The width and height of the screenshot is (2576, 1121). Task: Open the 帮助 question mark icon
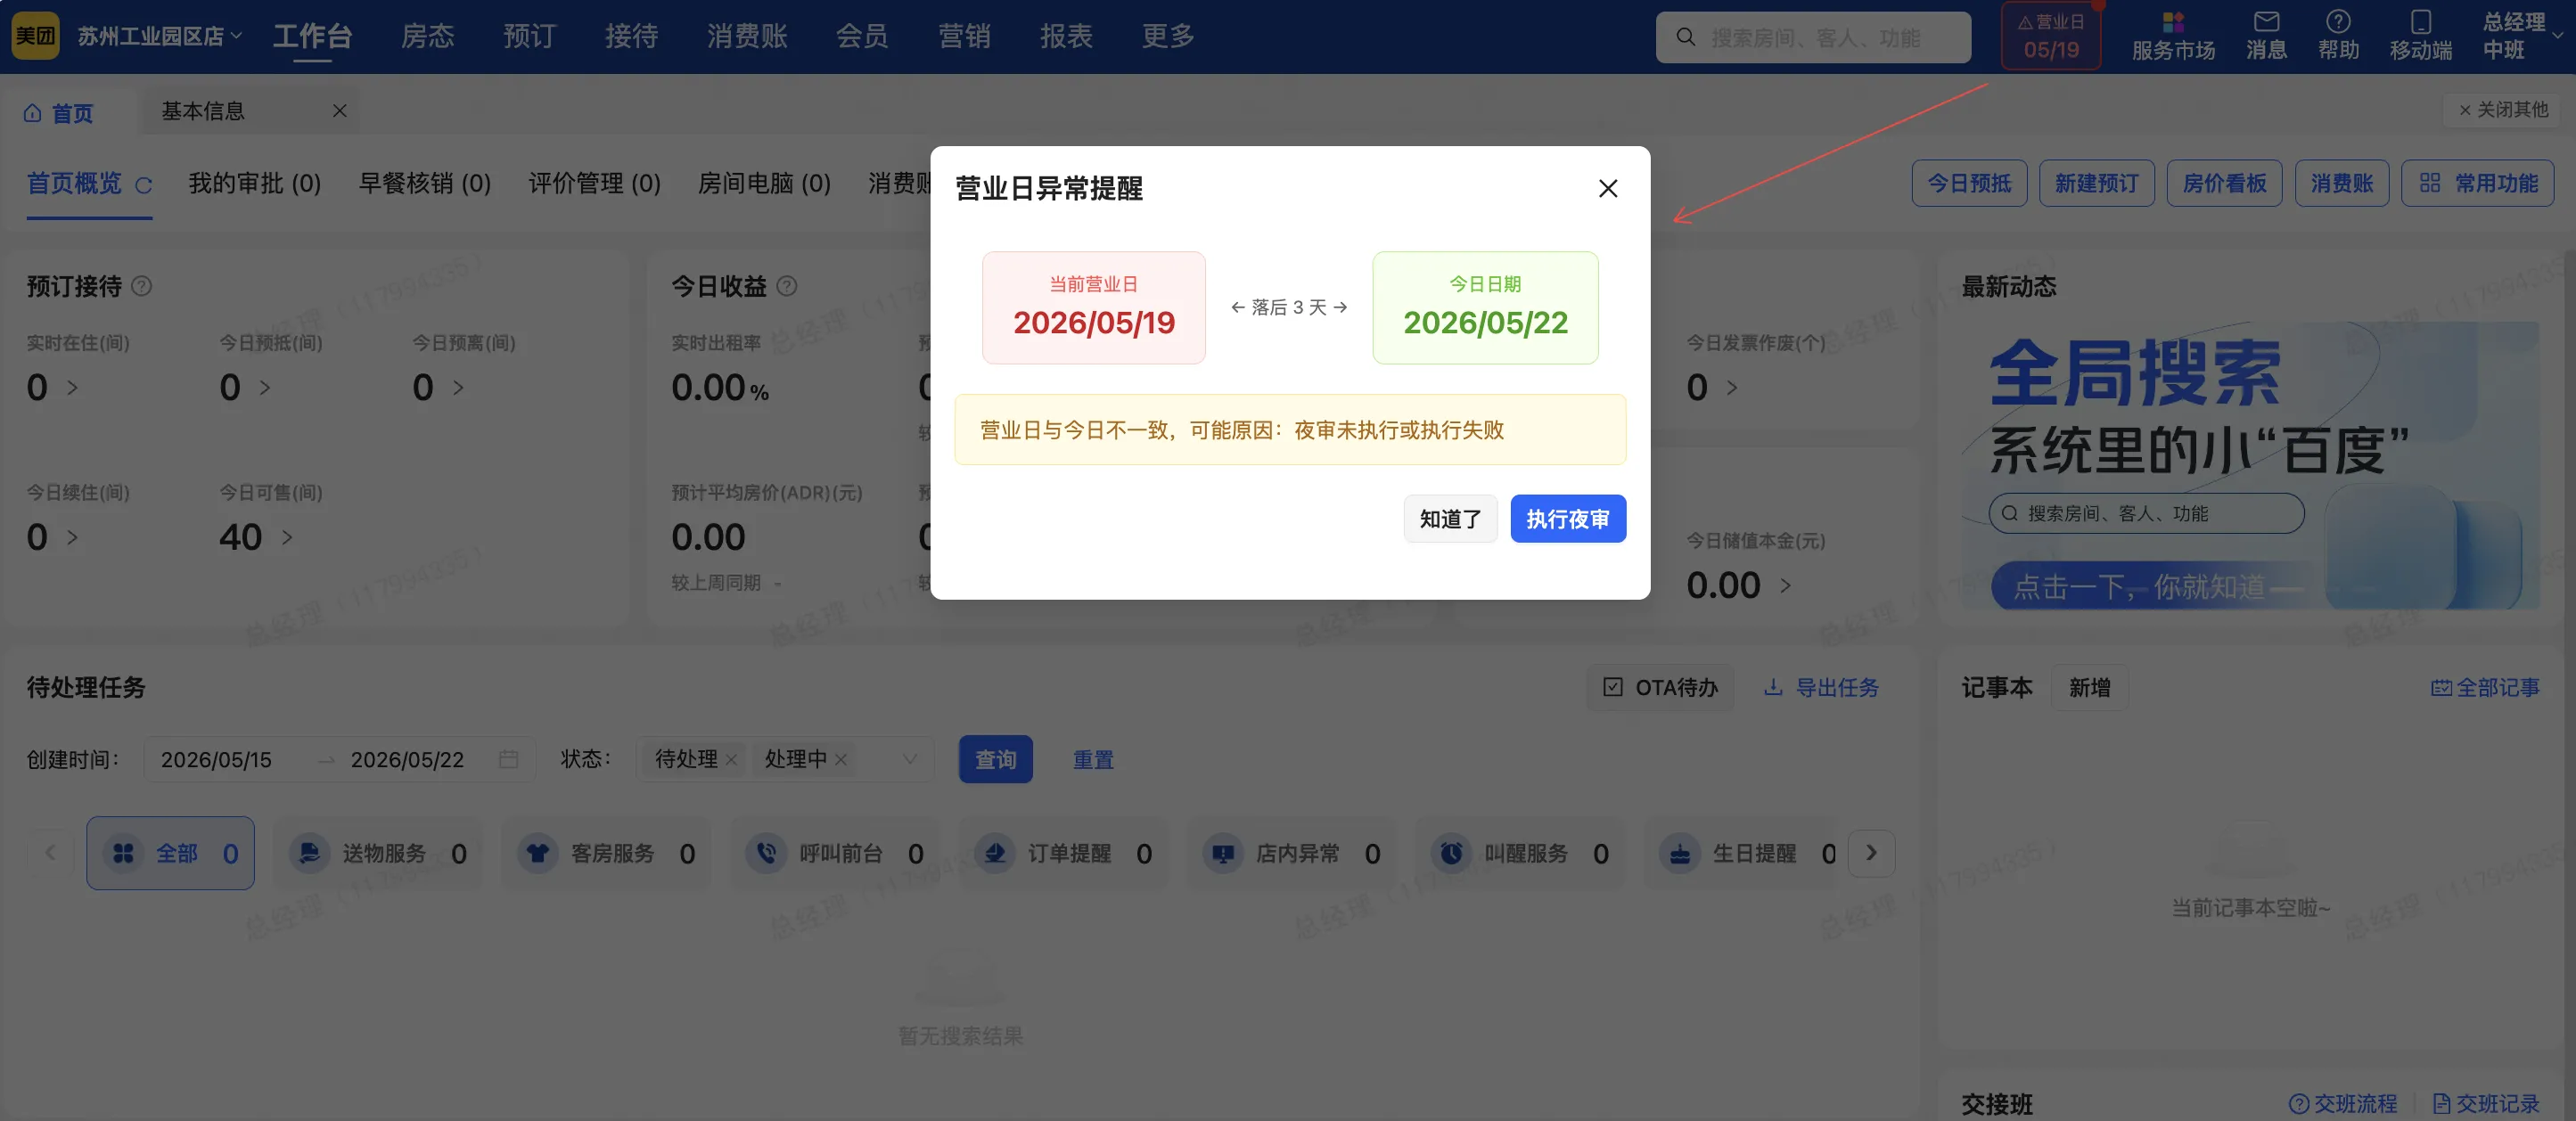click(x=2338, y=22)
